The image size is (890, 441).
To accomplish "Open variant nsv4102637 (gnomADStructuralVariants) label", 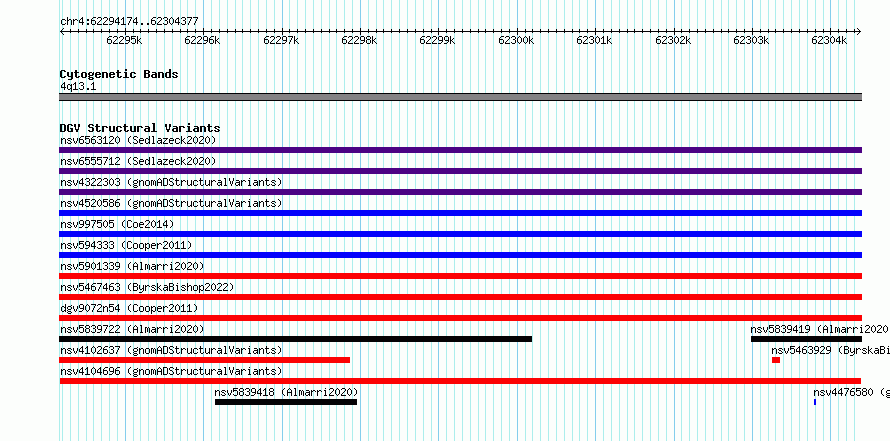I will (171, 350).
